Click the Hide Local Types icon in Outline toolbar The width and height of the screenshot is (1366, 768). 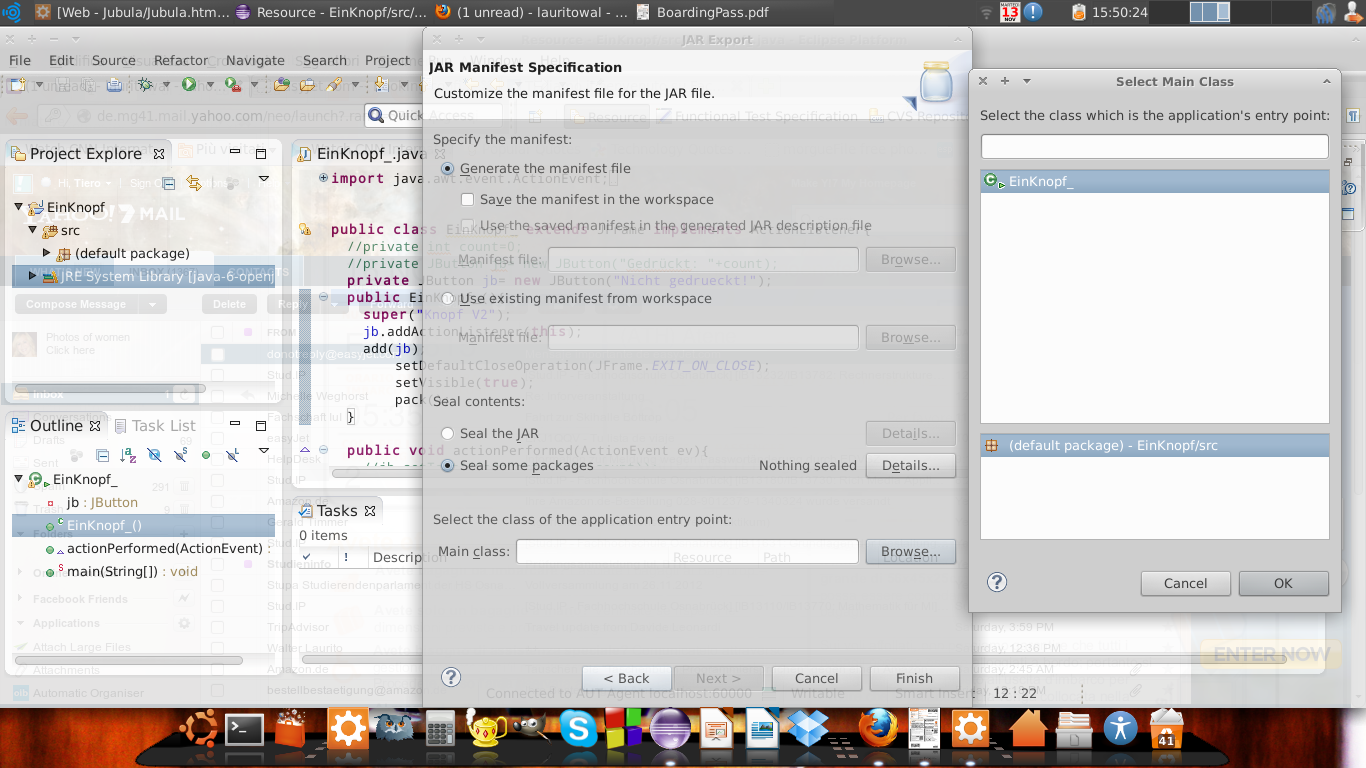(x=232, y=455)
